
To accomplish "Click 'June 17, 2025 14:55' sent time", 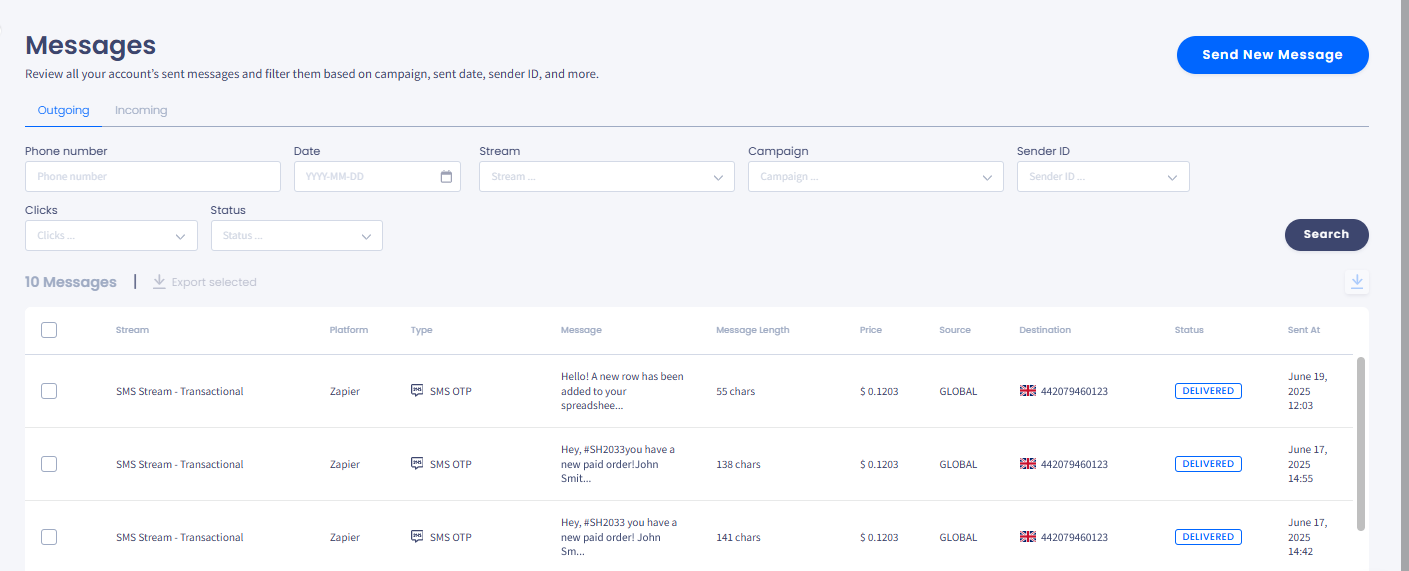I will pos(1308,464).
